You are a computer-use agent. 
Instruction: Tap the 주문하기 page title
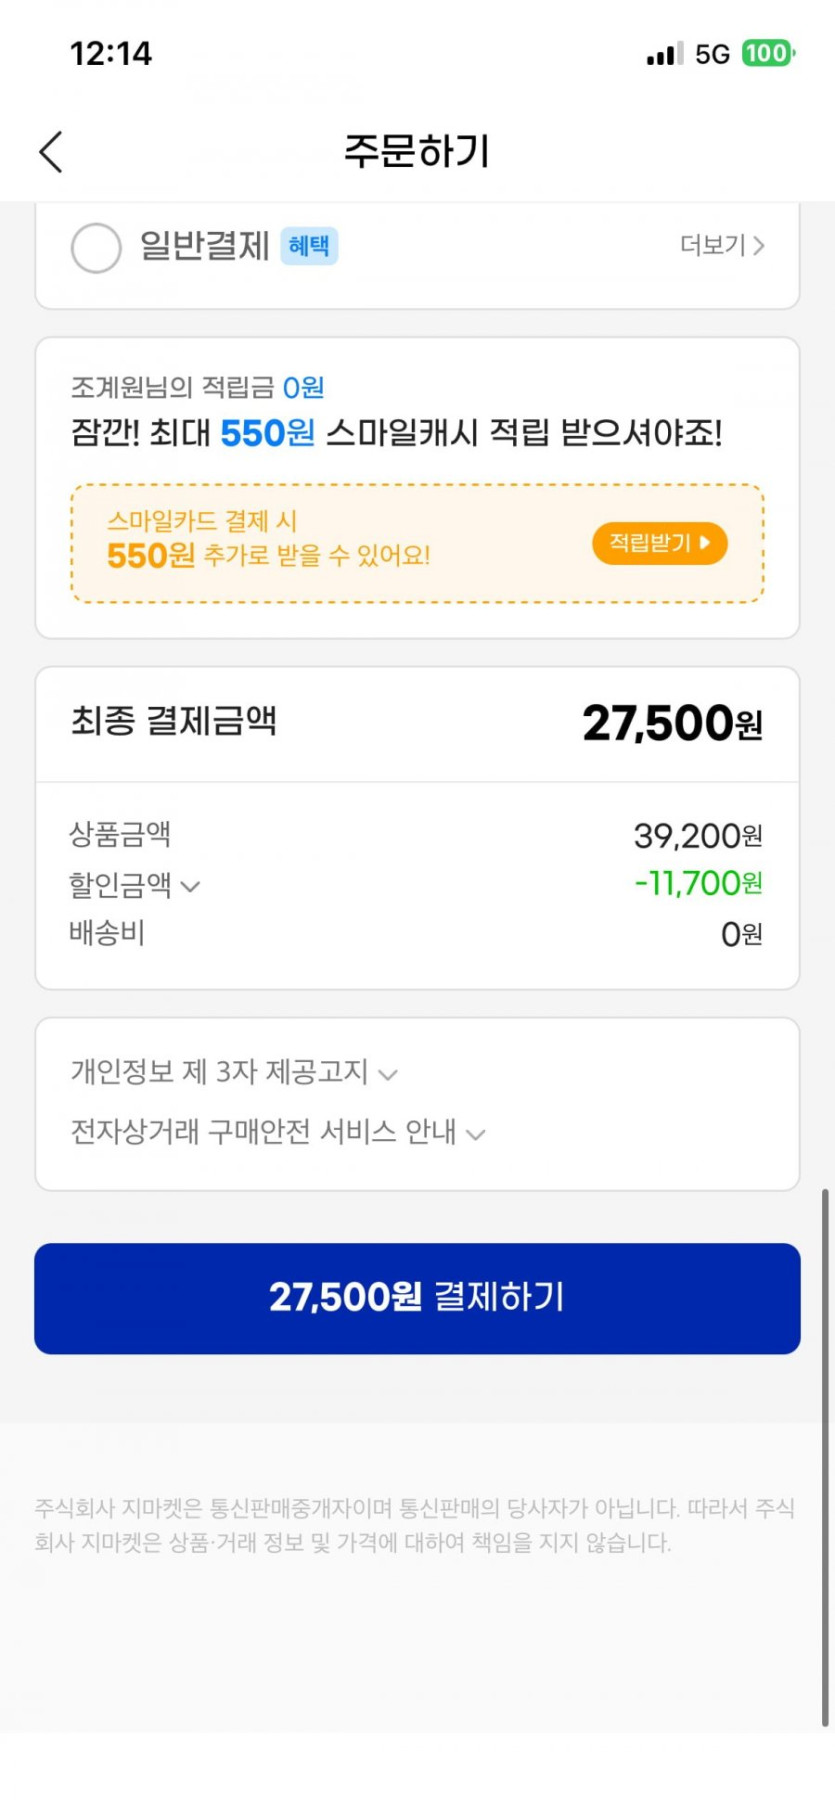click(417, 151)
